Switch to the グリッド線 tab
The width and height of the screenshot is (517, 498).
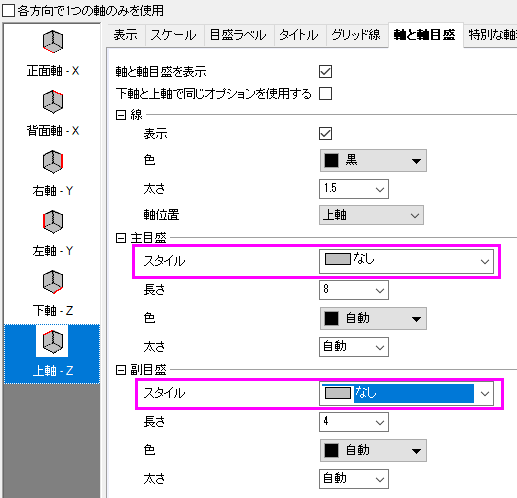(x=356, y=35)
